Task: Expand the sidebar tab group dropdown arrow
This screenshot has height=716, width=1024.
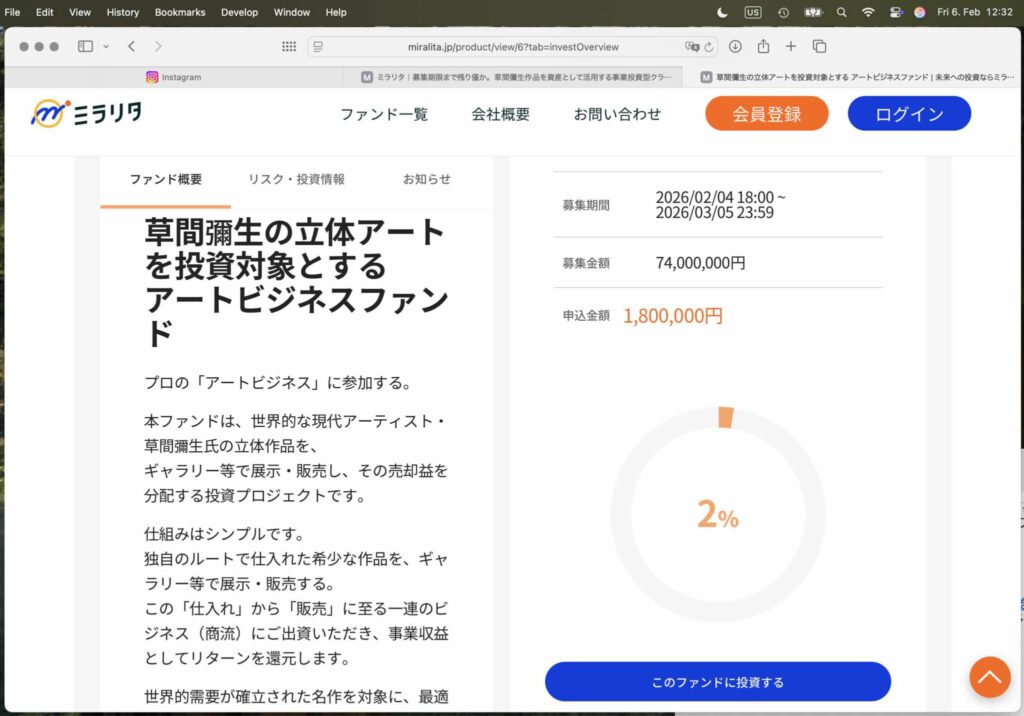Action: click(x=106, y=46)
